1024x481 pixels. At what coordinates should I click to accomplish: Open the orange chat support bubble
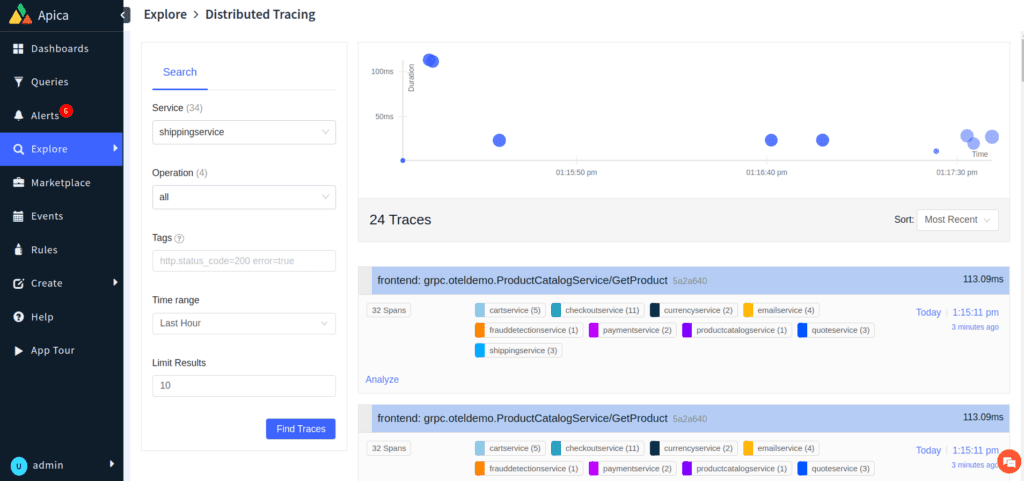(1009, 461)
